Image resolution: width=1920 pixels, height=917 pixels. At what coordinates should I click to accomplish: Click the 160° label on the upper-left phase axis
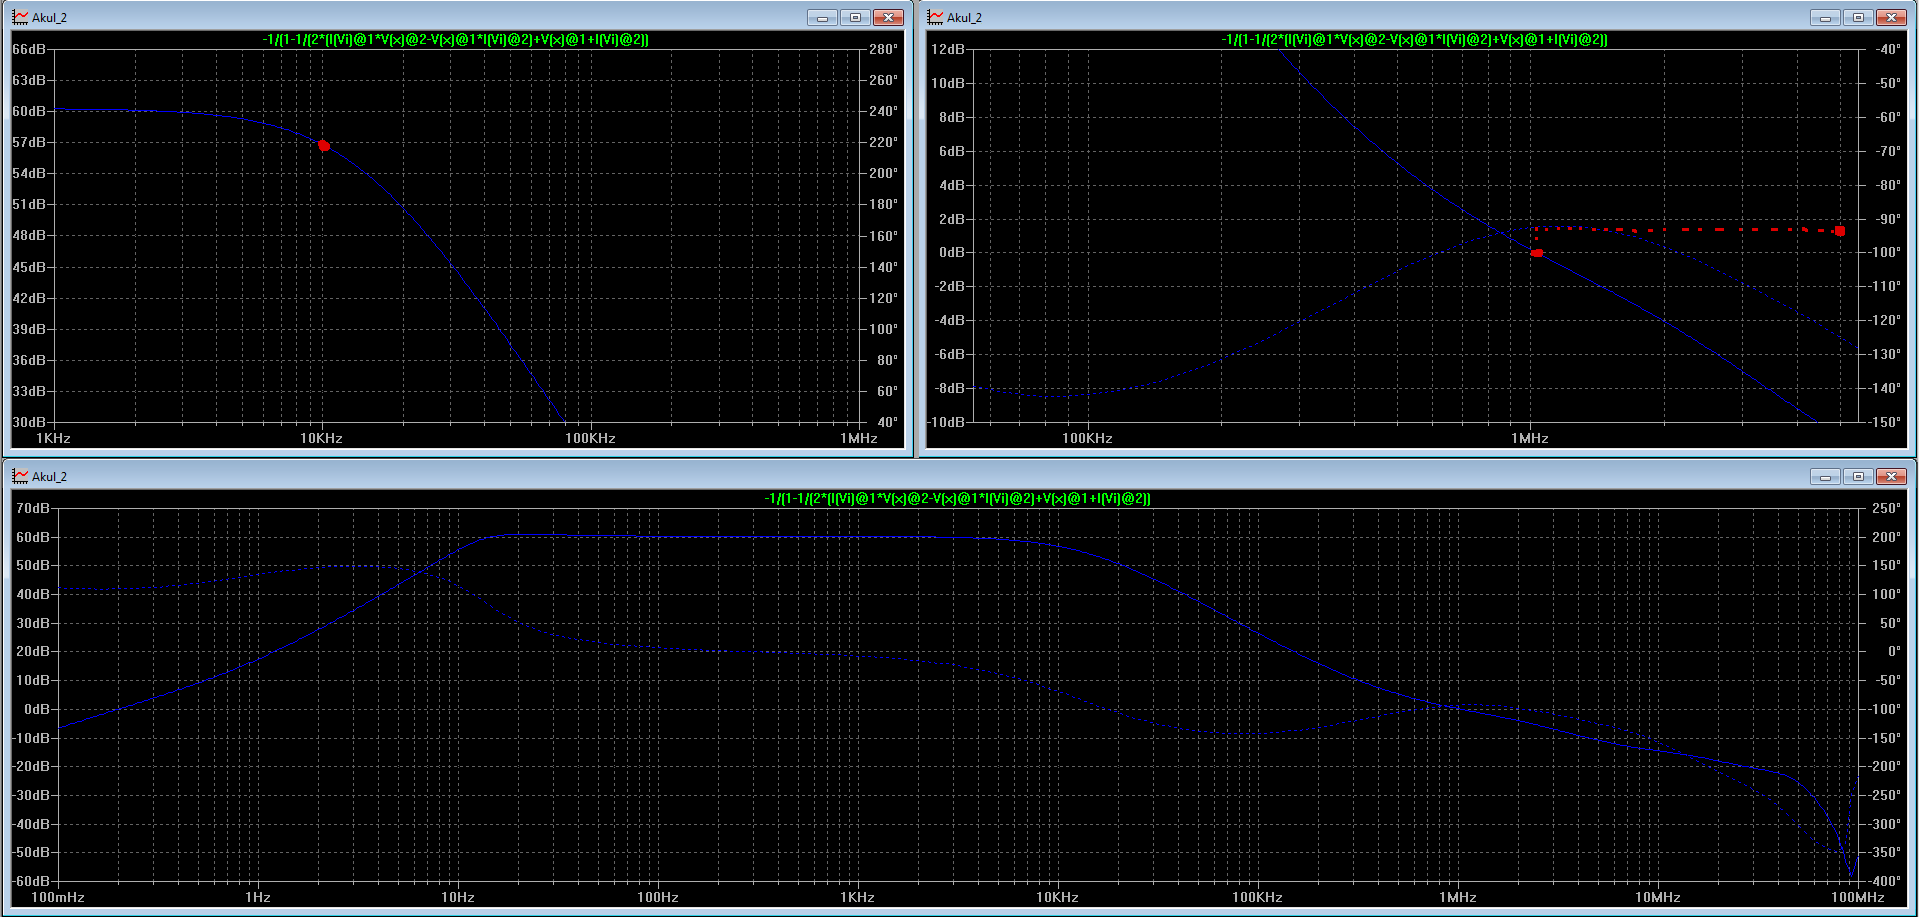pyautogui.click(x=883, y=236)
